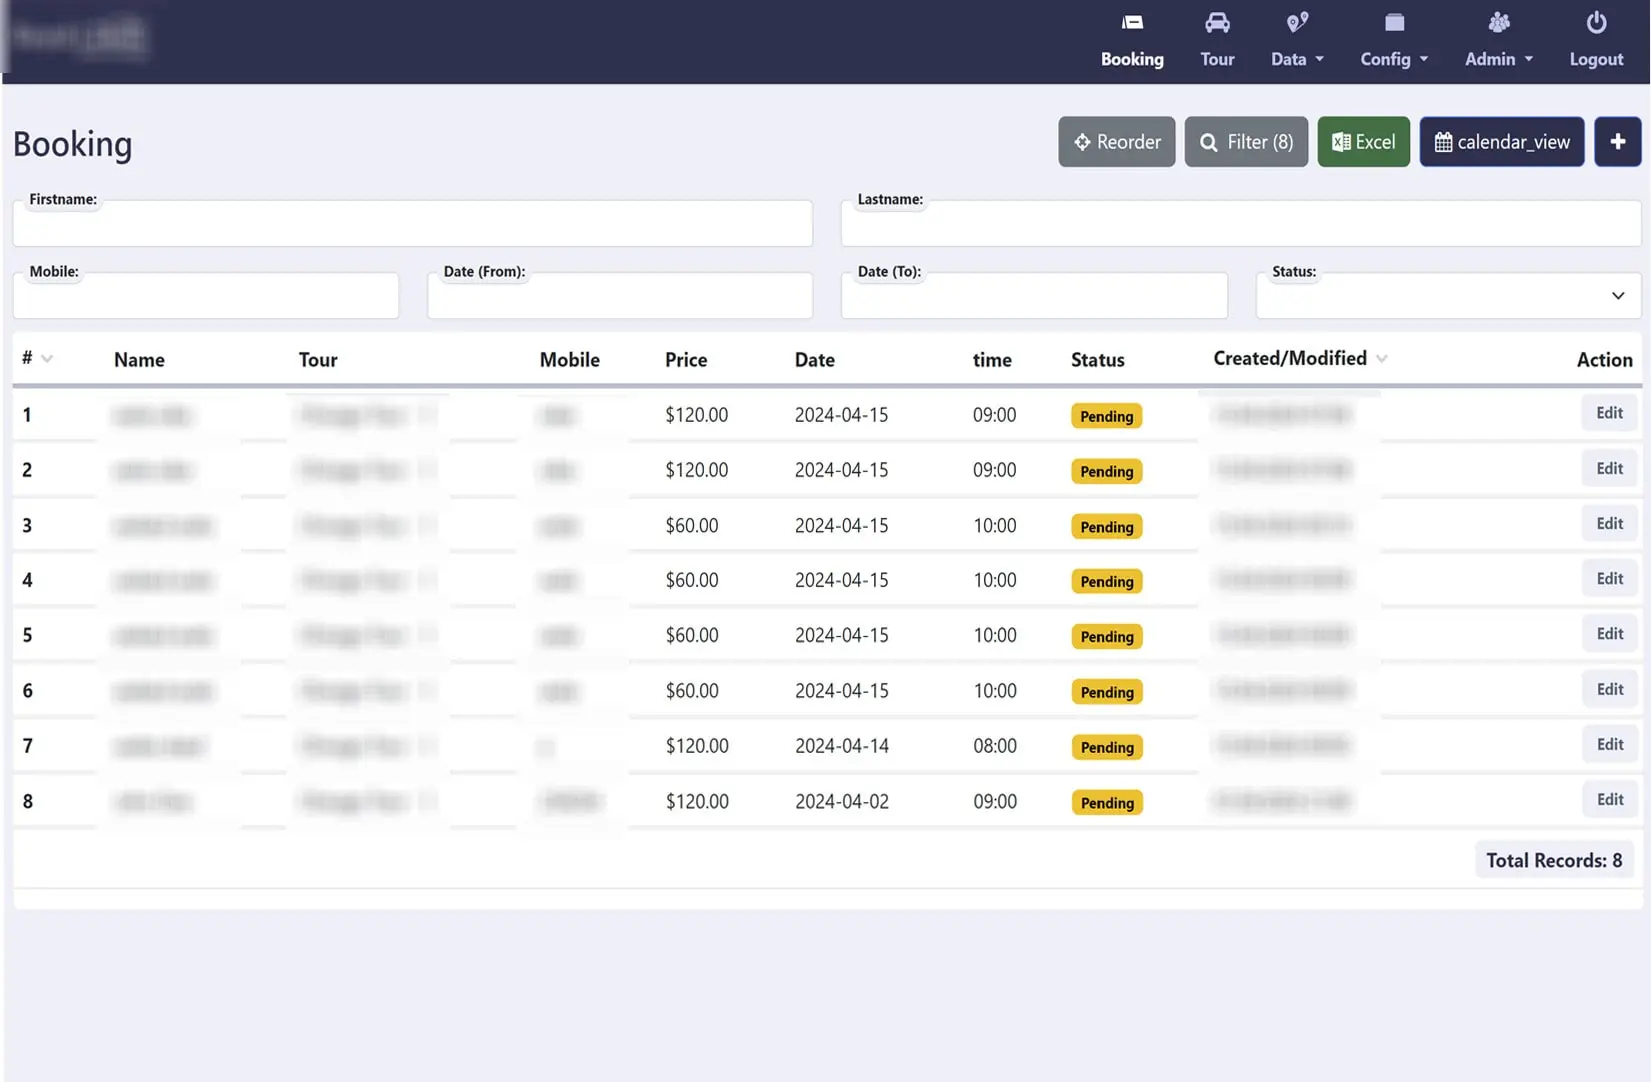1651x1082 pixels.
Task: Open the Date (To) field
Action: click(1033, 296)
